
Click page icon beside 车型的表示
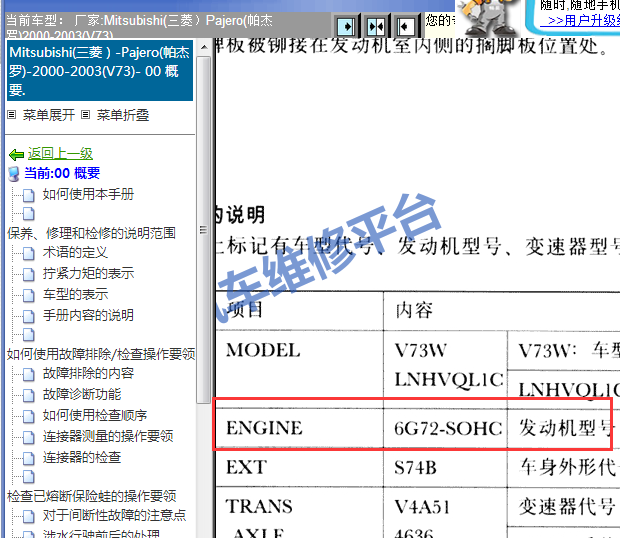(28, 295)
